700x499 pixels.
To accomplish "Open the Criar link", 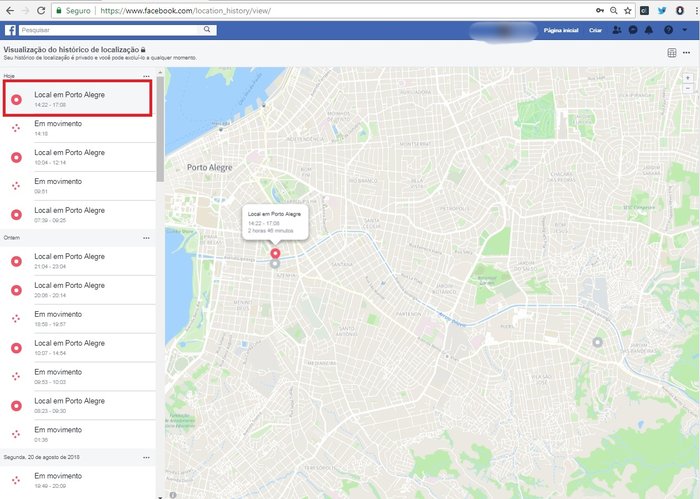I will coord(595,30).
